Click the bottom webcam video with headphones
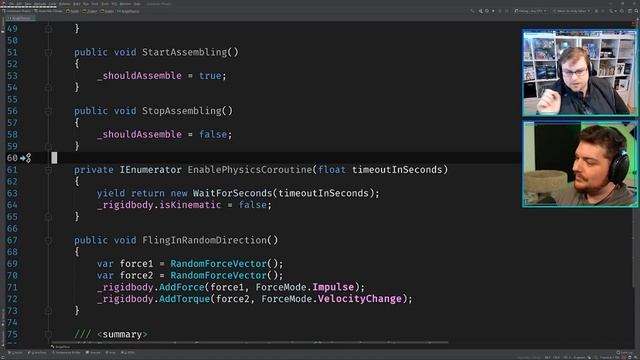The image size is (640, 360). 579,164
